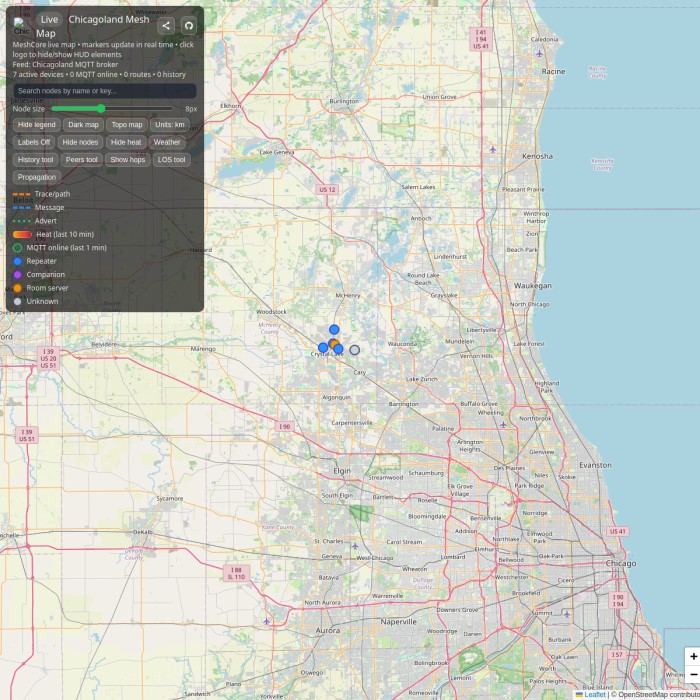This screenshot has width=700, height=700.
Task: Click the blue Repeater legend dot
Action: (x=17, y=261)
